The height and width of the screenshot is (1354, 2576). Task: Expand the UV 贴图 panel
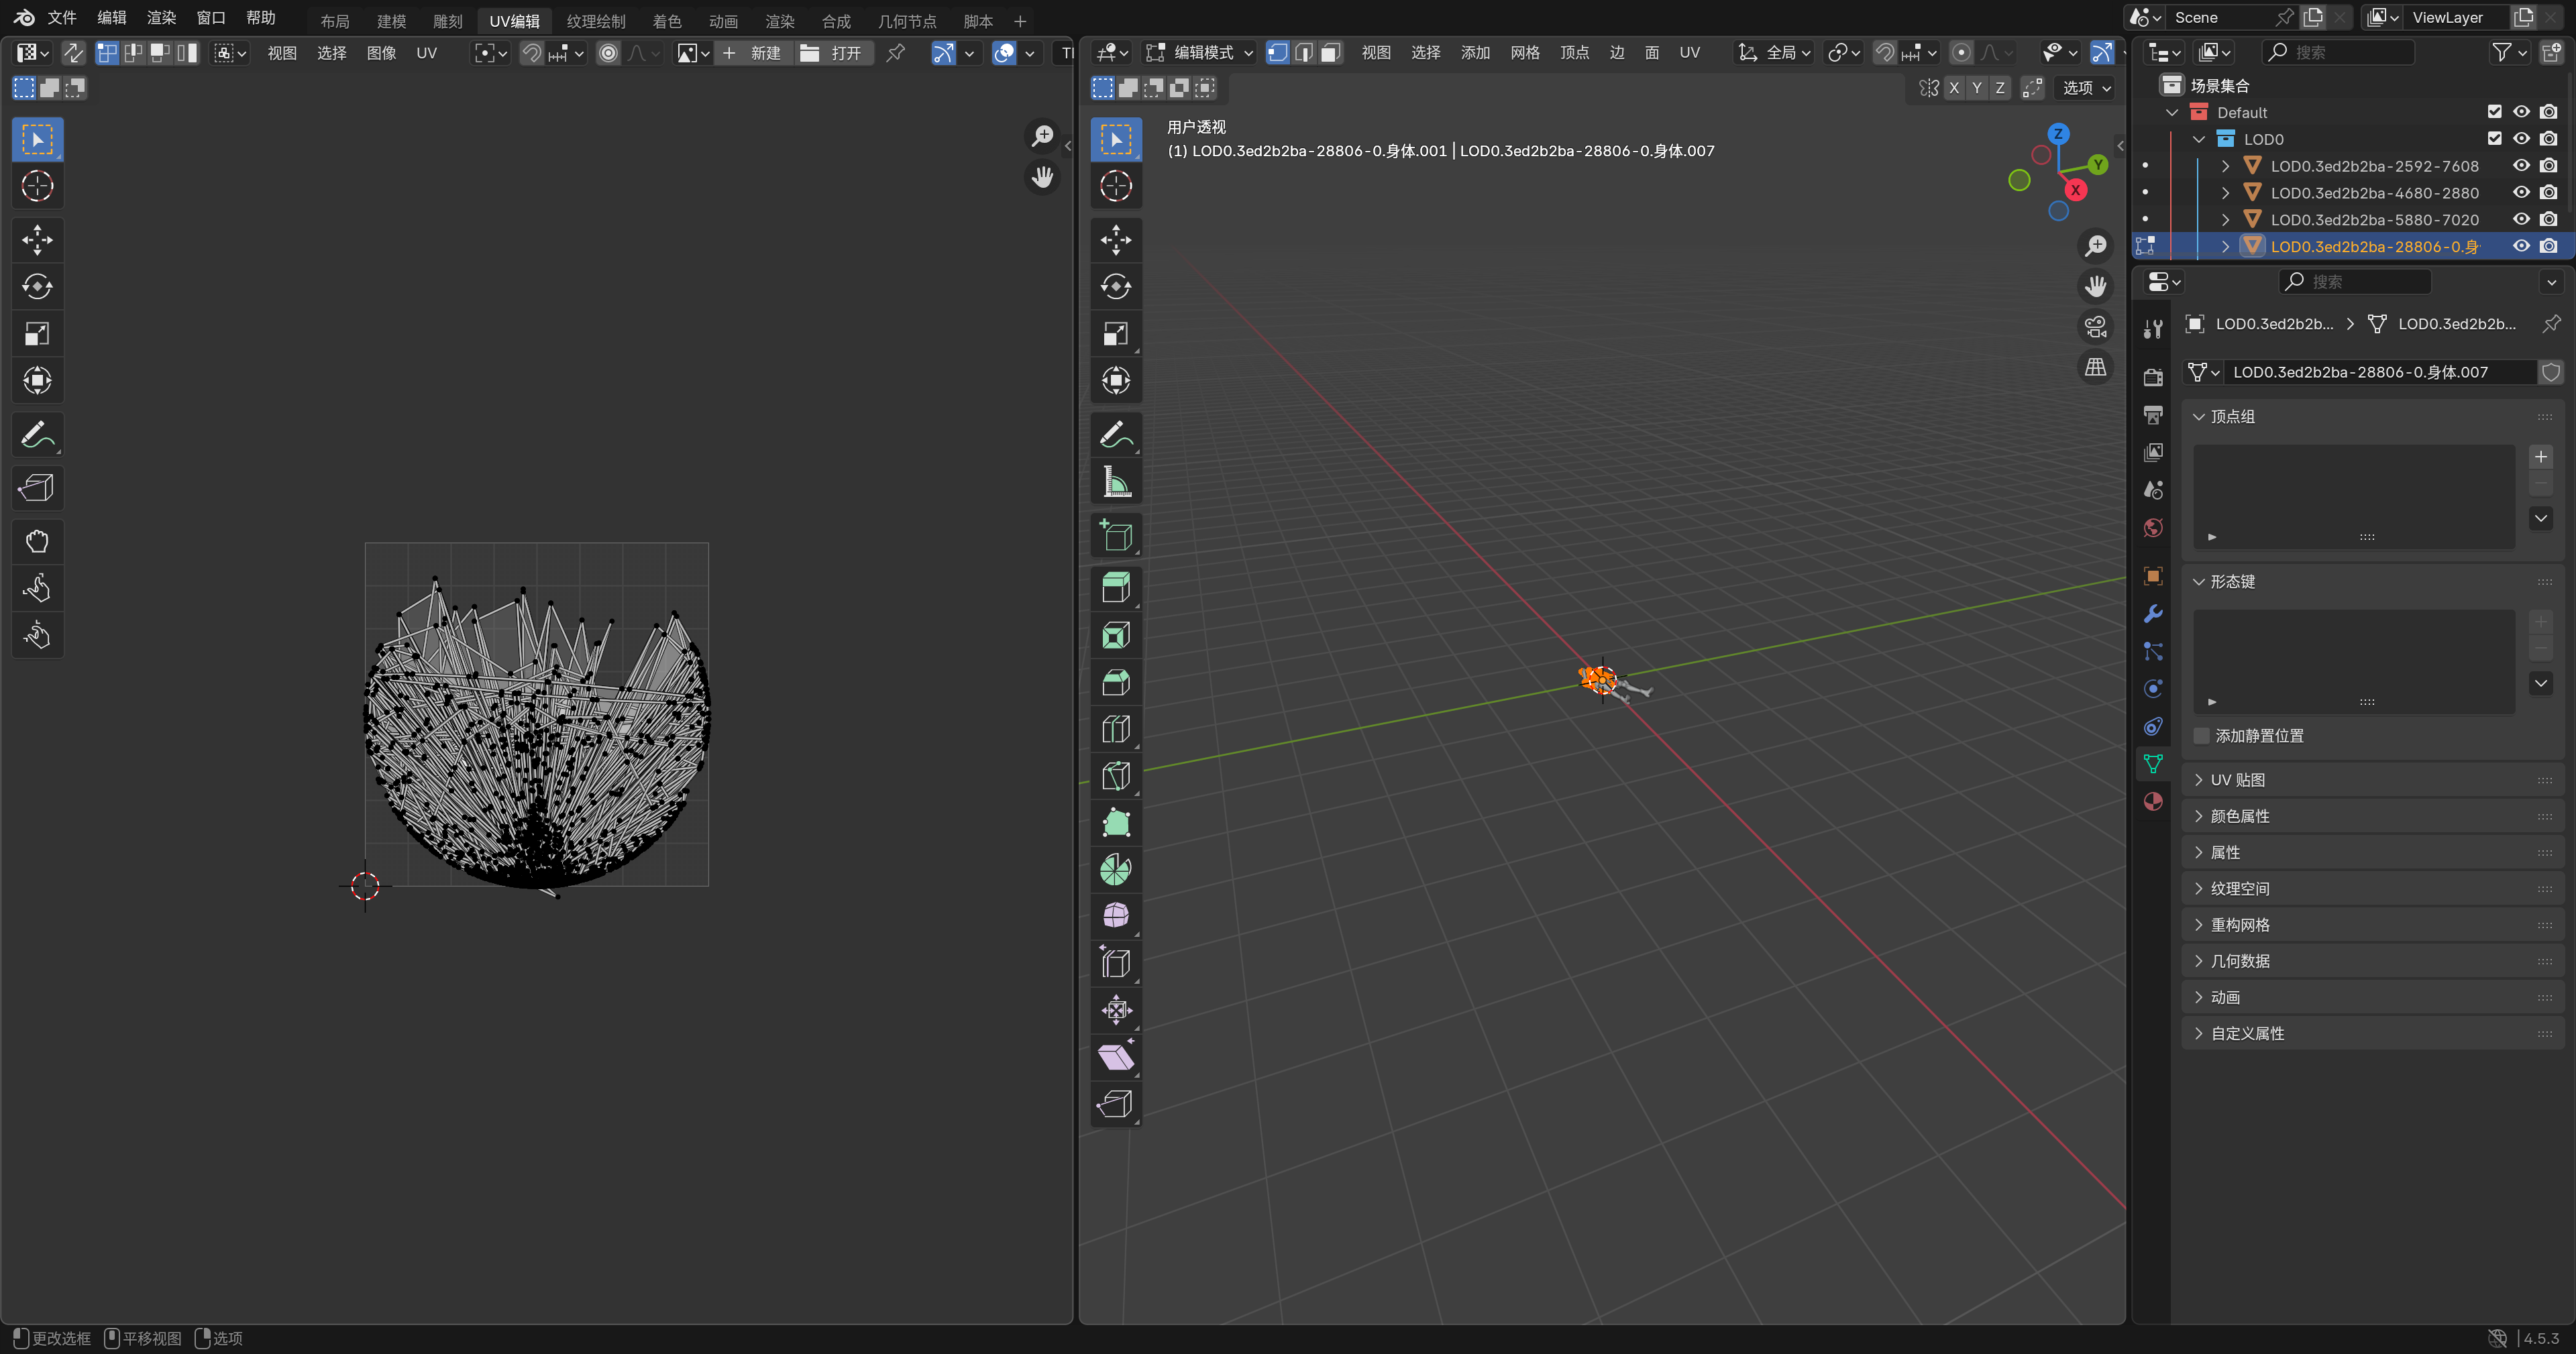[x=2199, y=780]
